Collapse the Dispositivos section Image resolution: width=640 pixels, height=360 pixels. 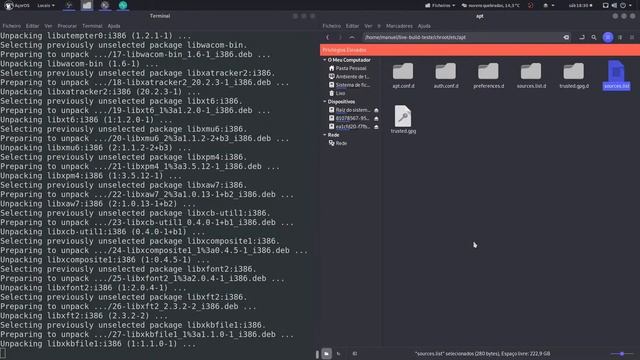tap(325, 102)
